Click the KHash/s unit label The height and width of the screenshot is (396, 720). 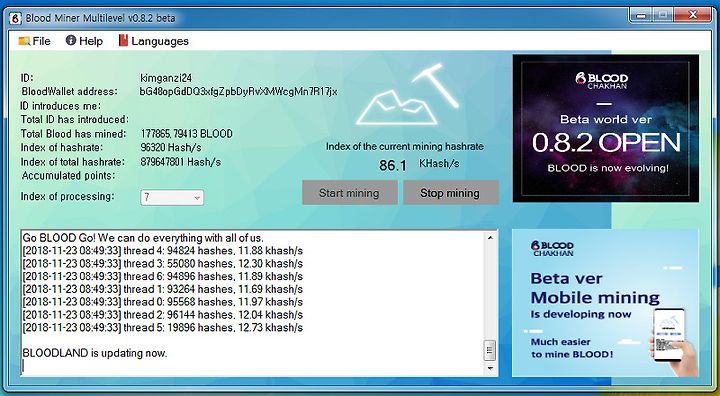coord(439,164)
